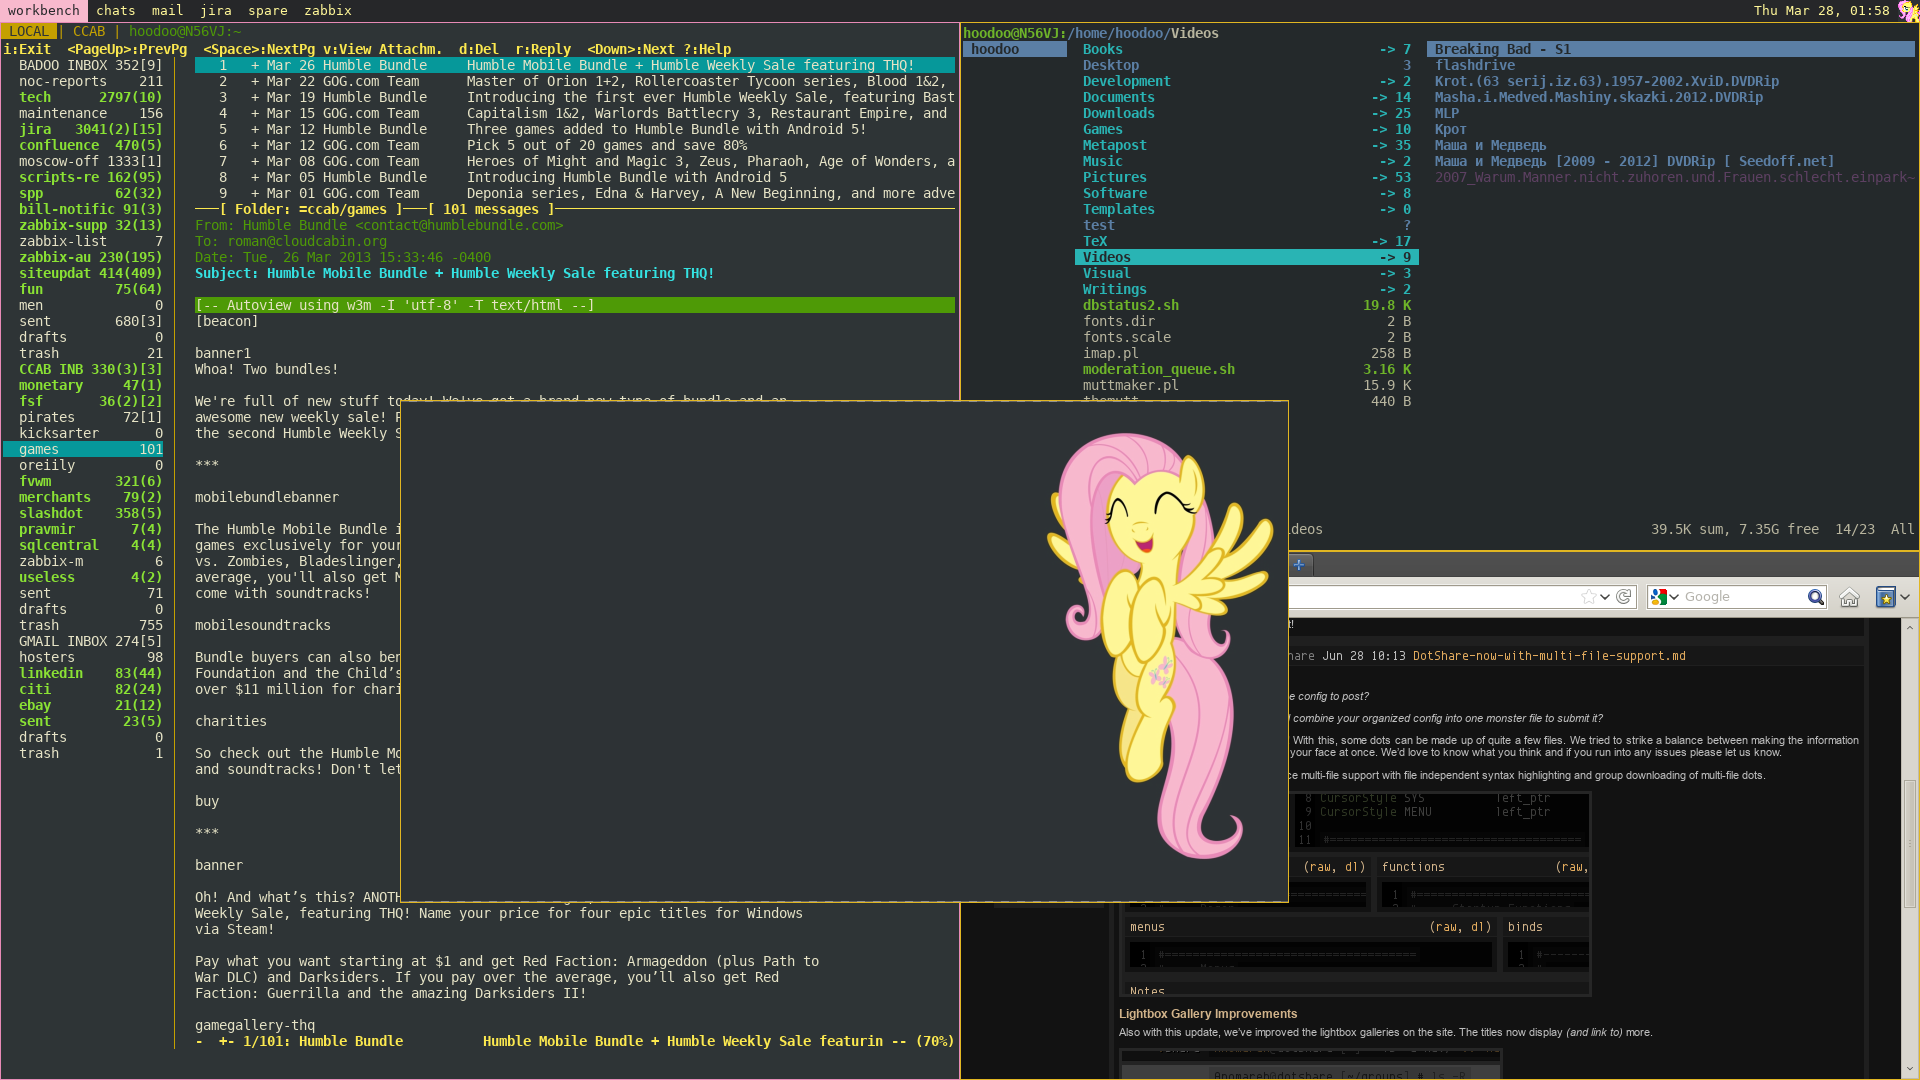
Task: Switch to the zabbix workspace
Action: point(327,10)
